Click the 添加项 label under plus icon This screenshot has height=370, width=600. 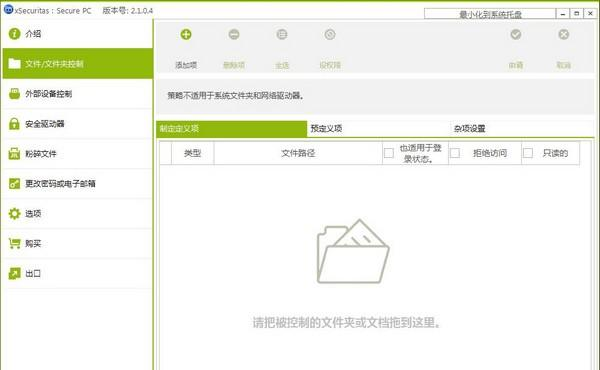pos(186,65)
